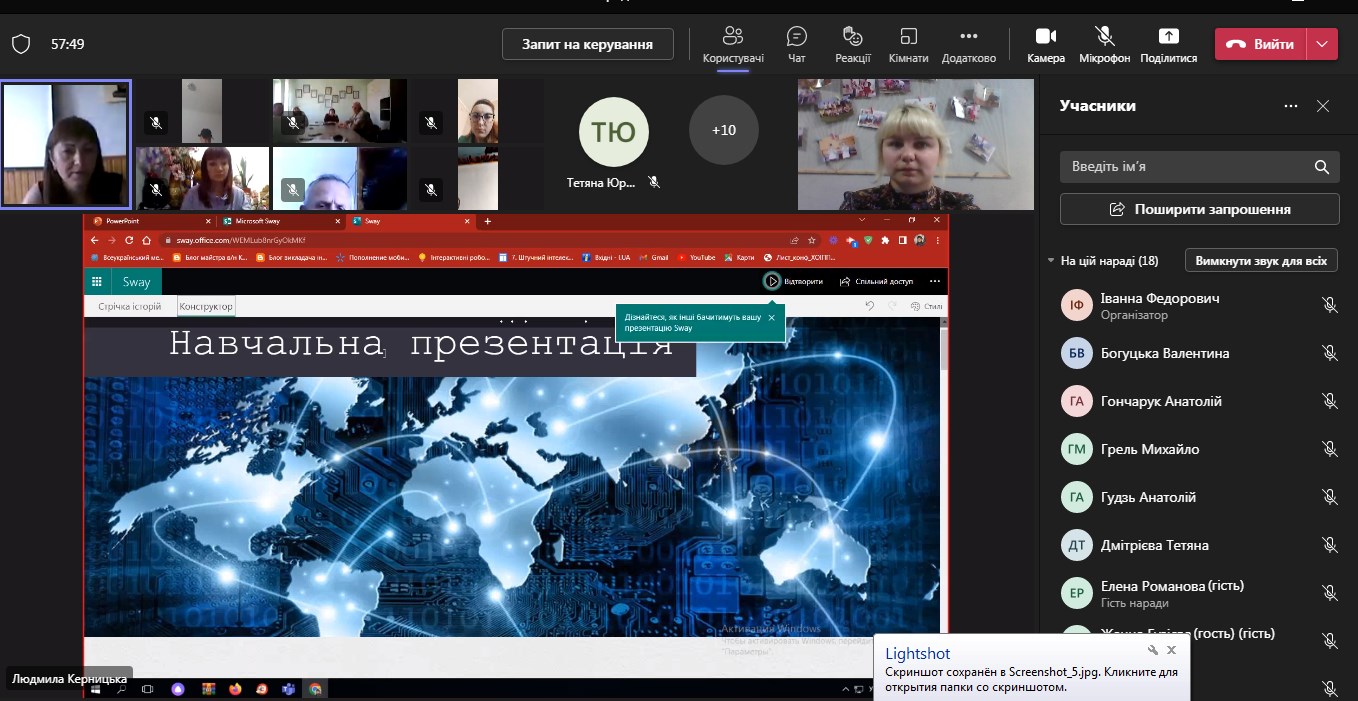This screenshot has height=701, width=1358.
Task: Collapse the 'На цій нараді (18)' section
Action: (1051, 261)
